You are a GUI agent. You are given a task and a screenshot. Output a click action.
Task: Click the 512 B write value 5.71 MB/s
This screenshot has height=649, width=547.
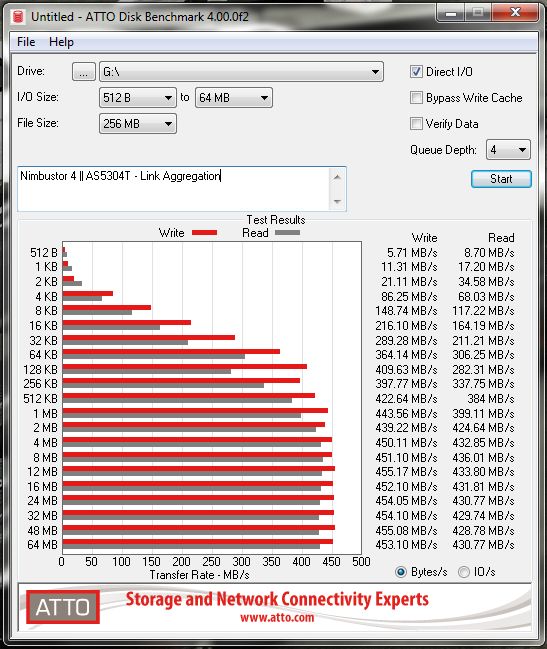point(412,252)
